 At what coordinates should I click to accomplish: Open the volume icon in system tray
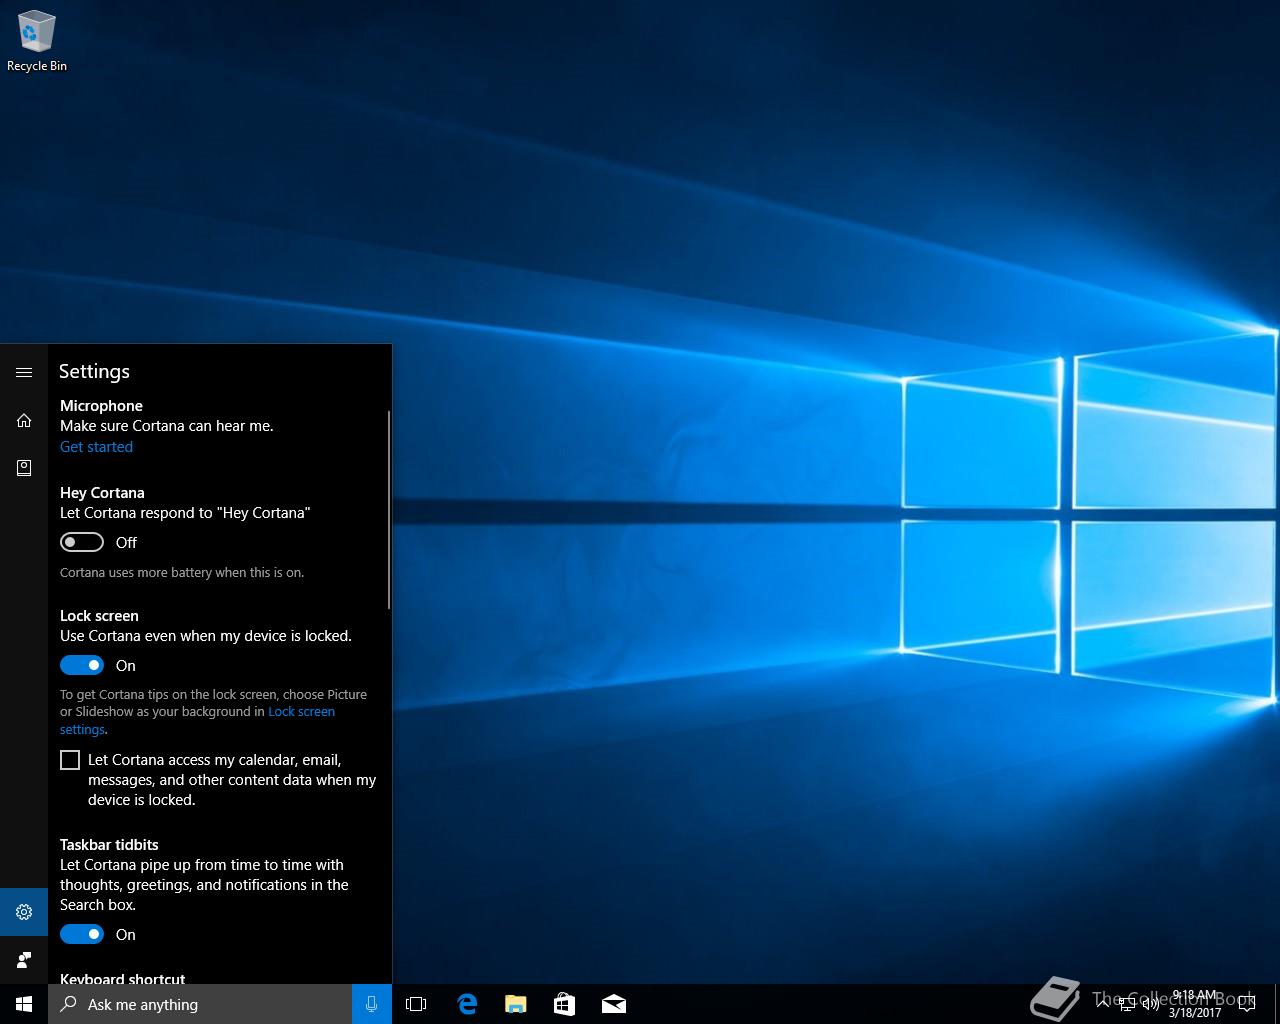(1151, 1005)
